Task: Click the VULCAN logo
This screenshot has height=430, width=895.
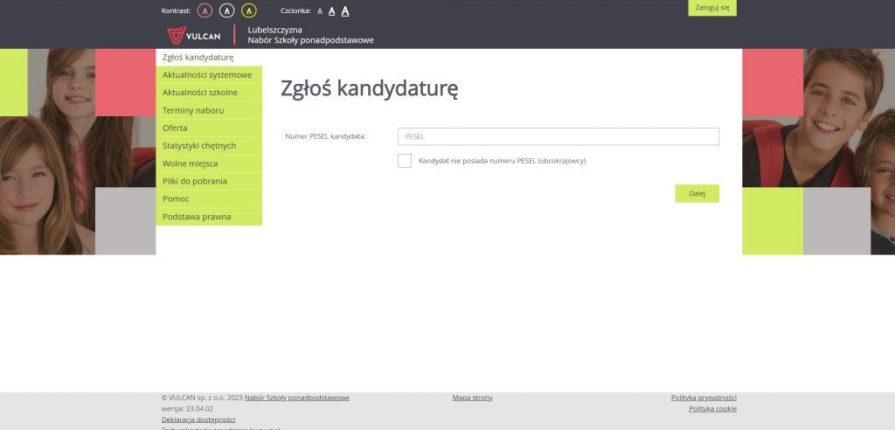Action: pyautogui.click(x=195, y=36)
